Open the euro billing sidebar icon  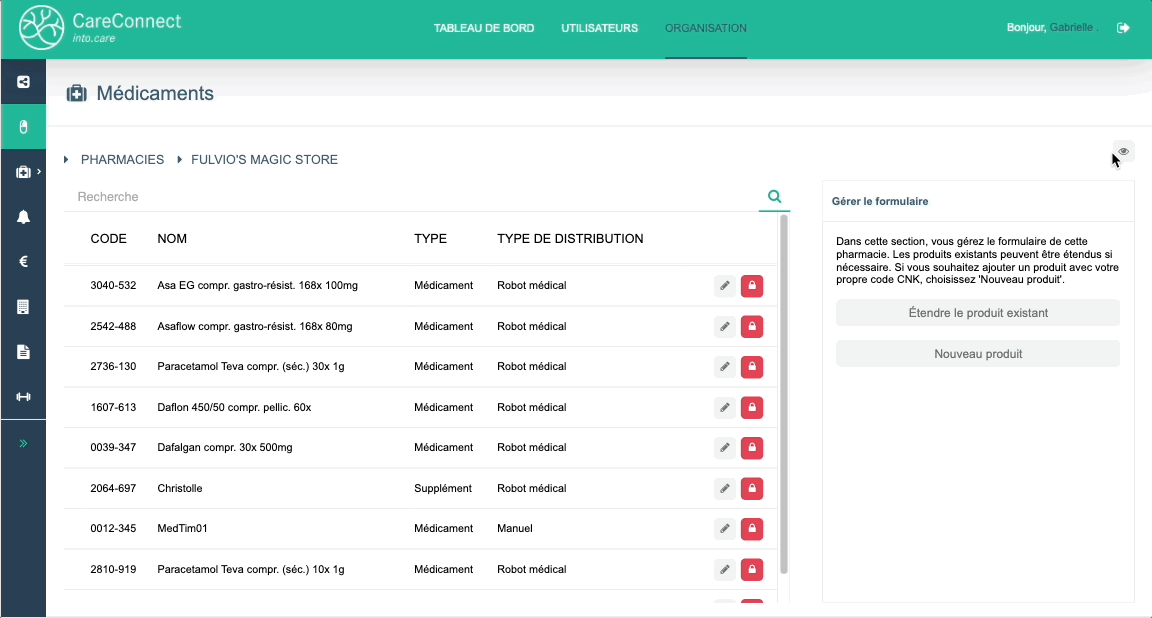24,262
